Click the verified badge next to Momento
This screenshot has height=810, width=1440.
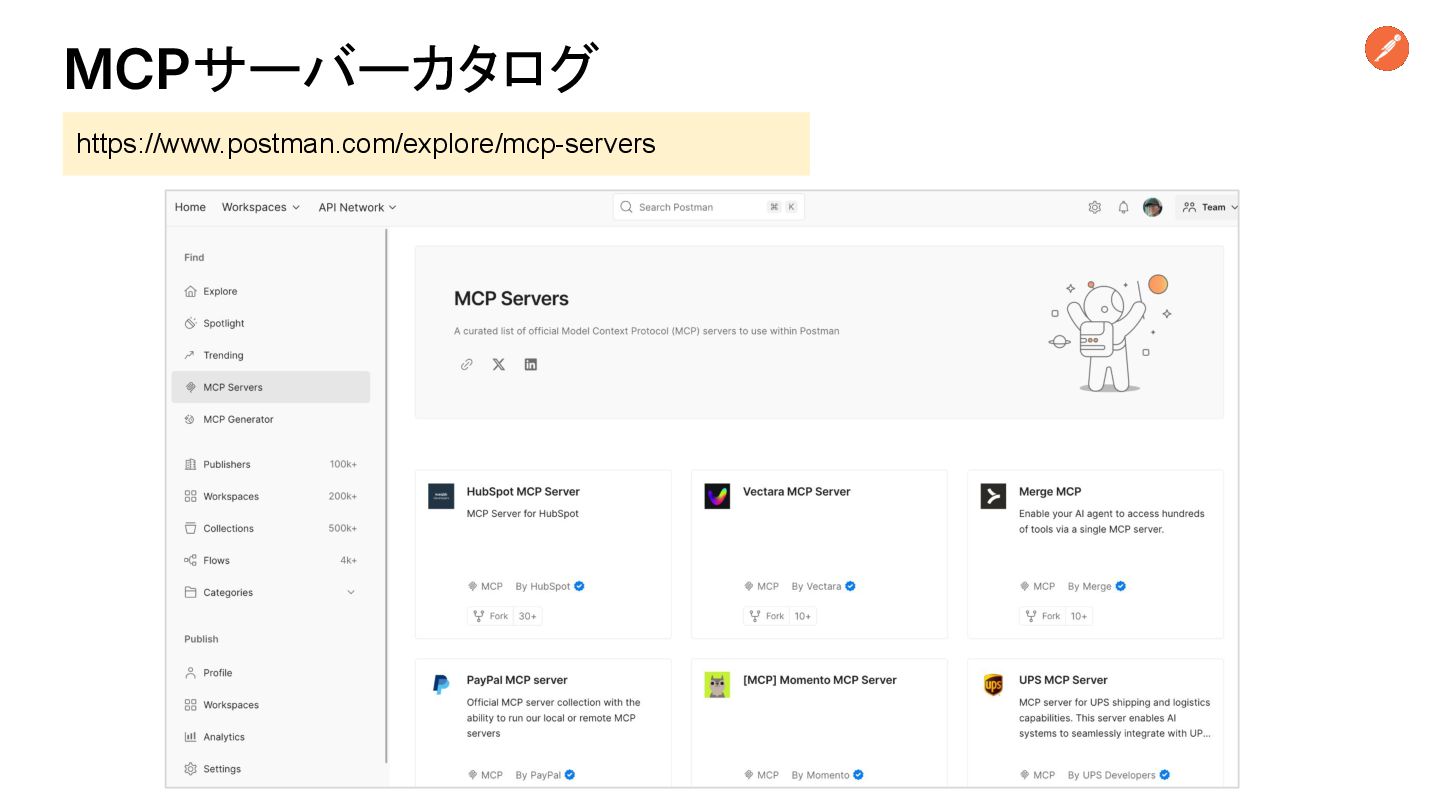point(858,775)
